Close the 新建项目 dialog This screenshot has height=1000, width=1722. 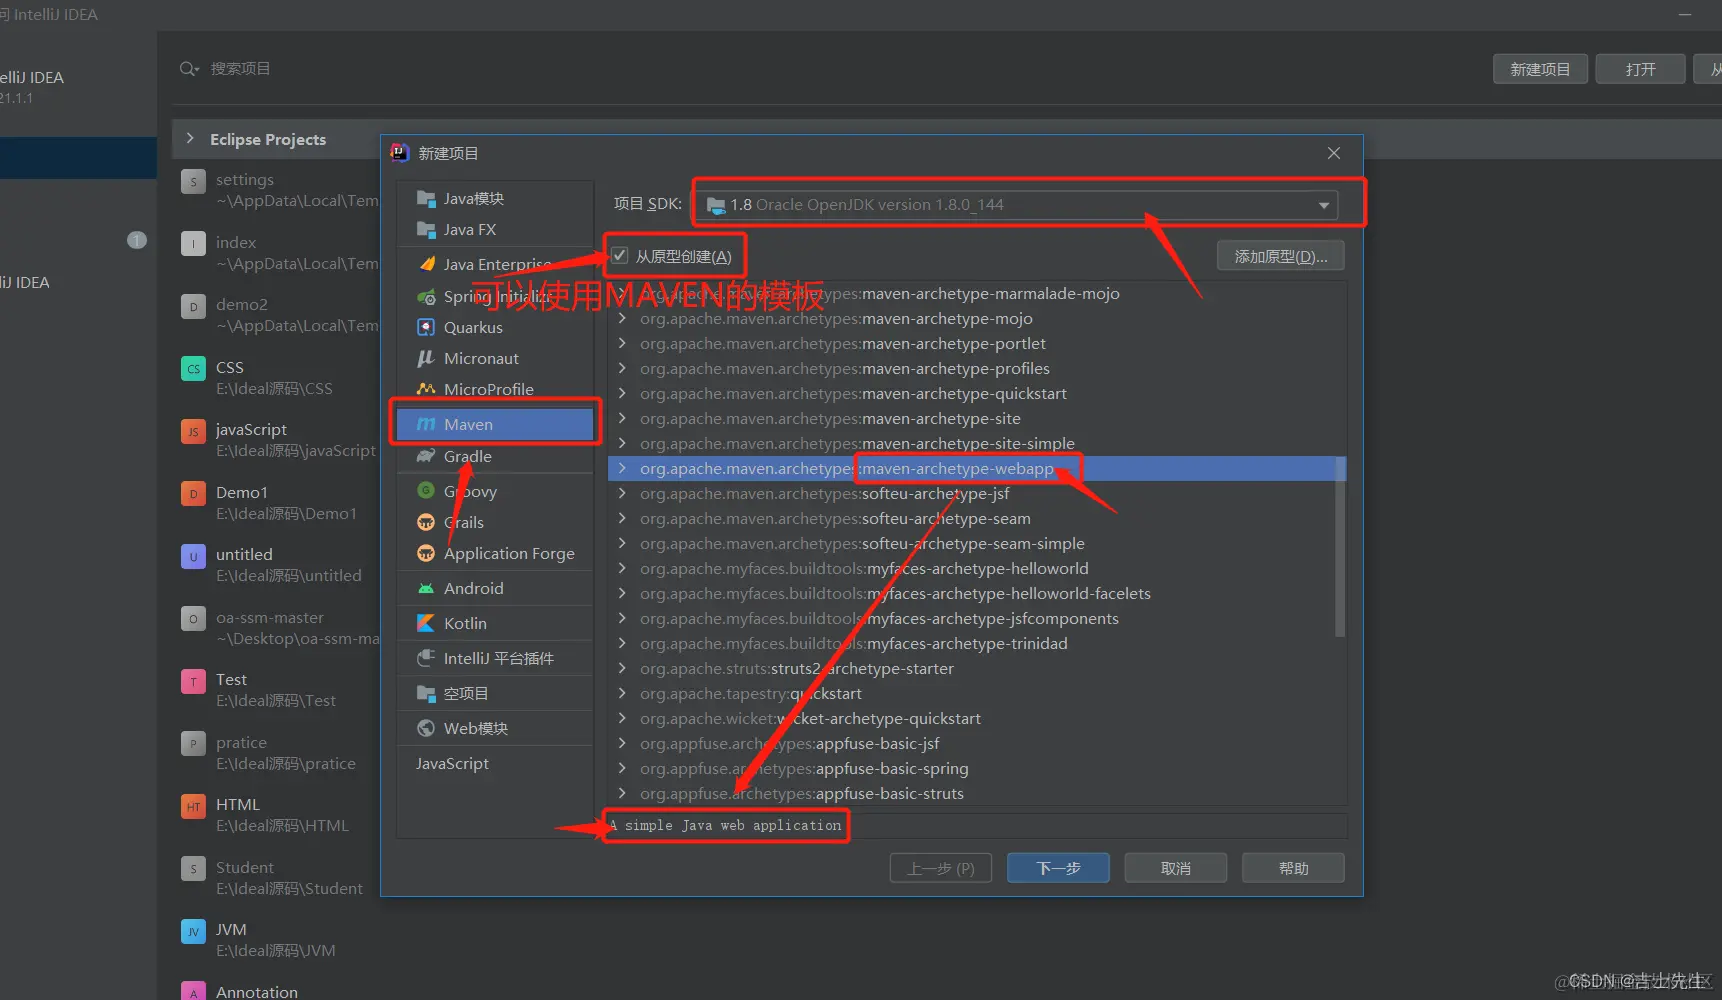(1334, 153)
